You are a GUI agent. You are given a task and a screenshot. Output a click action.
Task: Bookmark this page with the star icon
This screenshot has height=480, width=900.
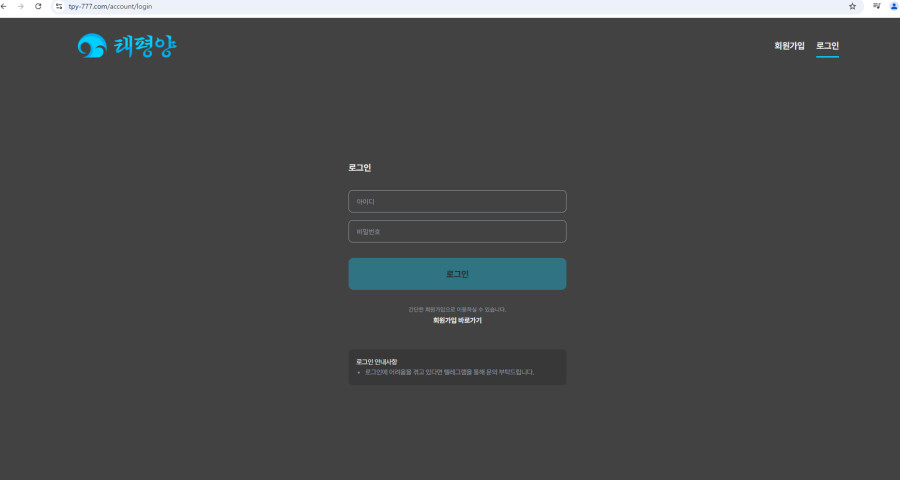[852, 6]
